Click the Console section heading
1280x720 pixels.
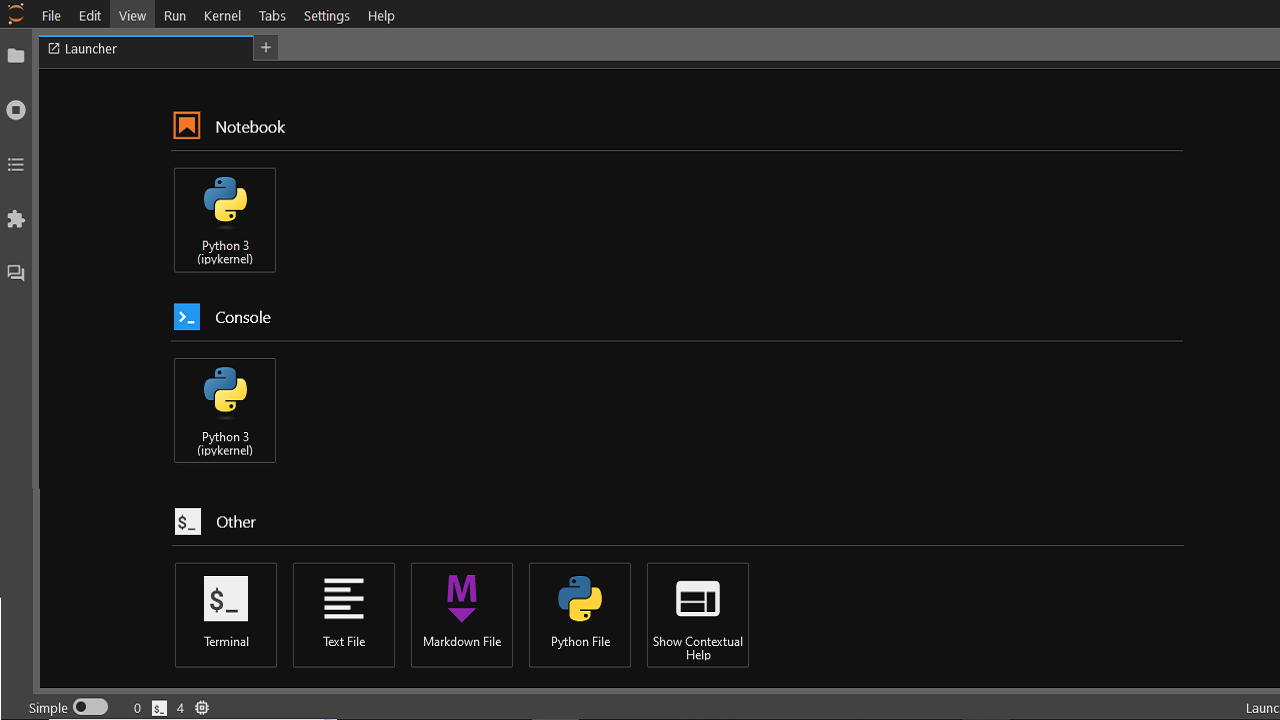point(243,317)
